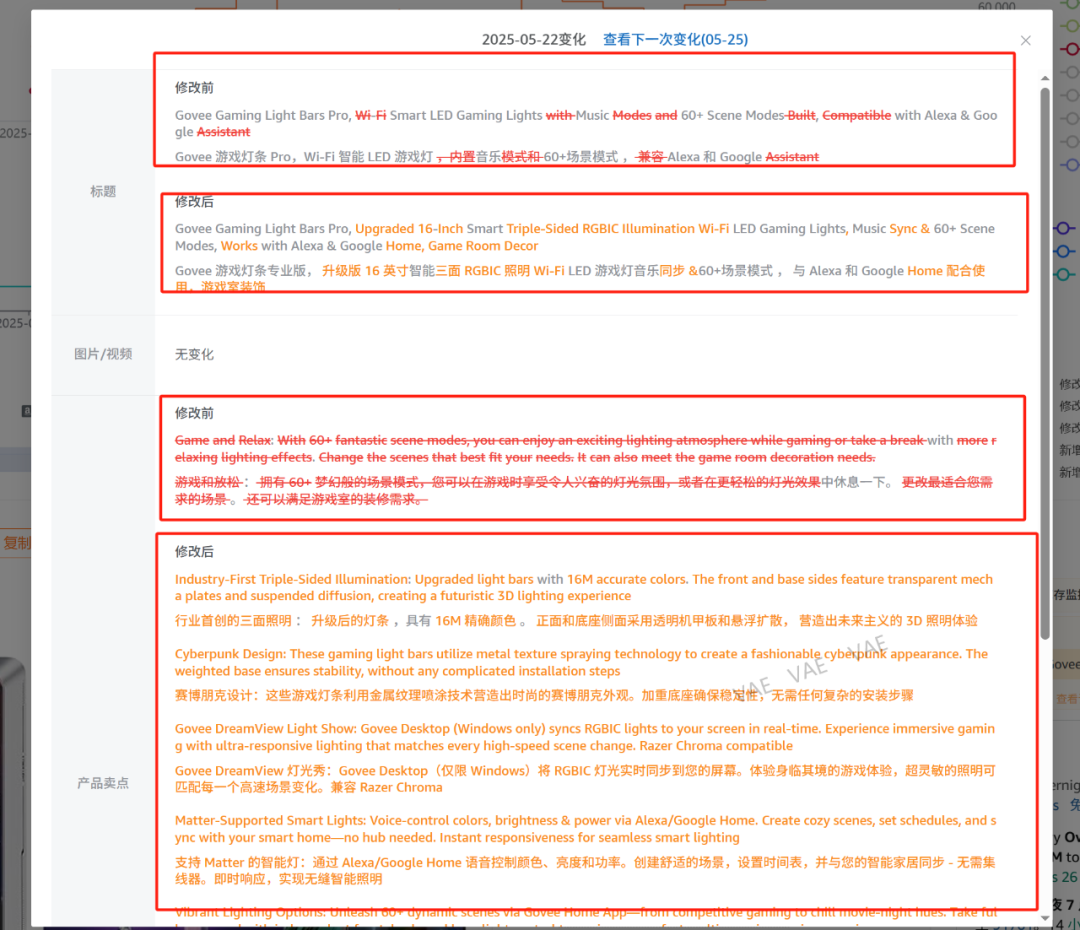Viewport: 1080px width, 930px height.
Task: Select the 'Cyberpunk Design' bullet
Action: click(x=581, y=662)
